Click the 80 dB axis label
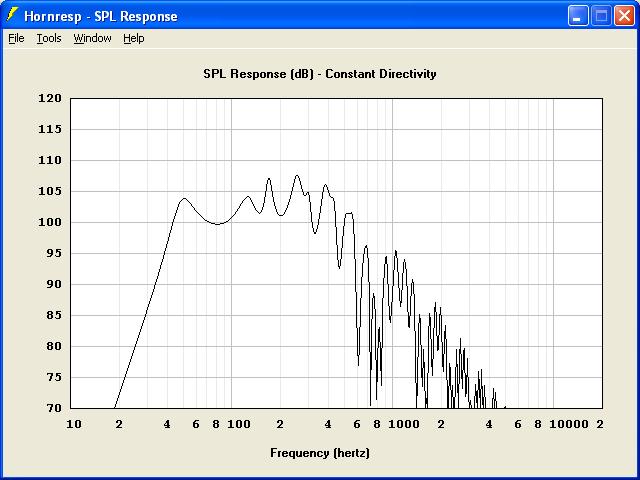Screen dimensions: 640x480 pos(53,347)
